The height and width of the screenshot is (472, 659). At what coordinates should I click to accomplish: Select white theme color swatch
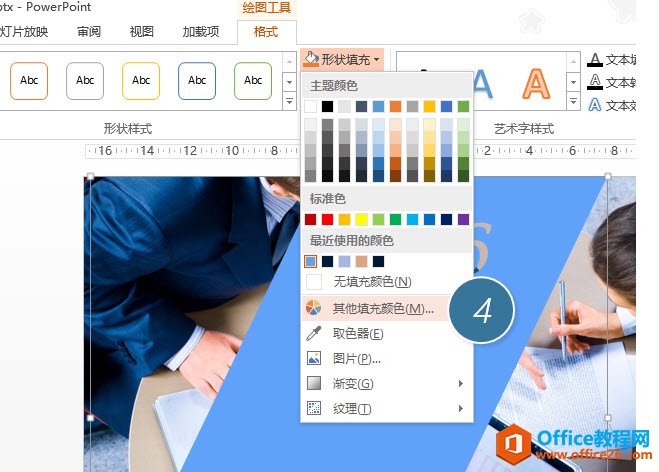click(310, 106)
